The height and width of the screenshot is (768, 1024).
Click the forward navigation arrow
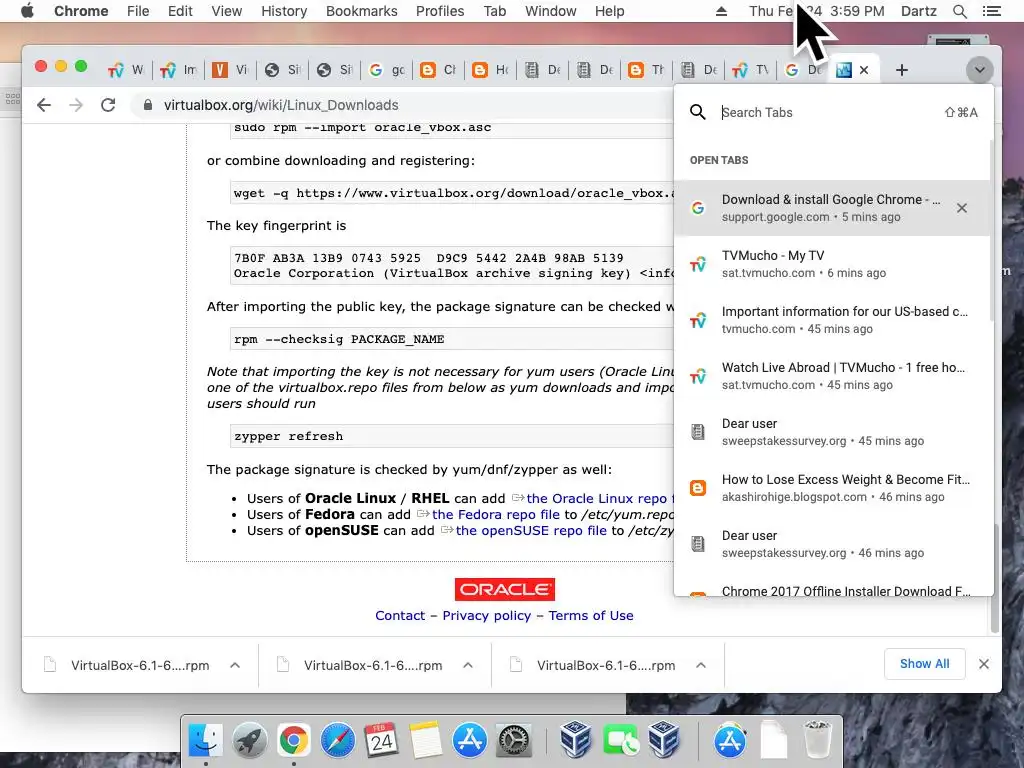76,105
